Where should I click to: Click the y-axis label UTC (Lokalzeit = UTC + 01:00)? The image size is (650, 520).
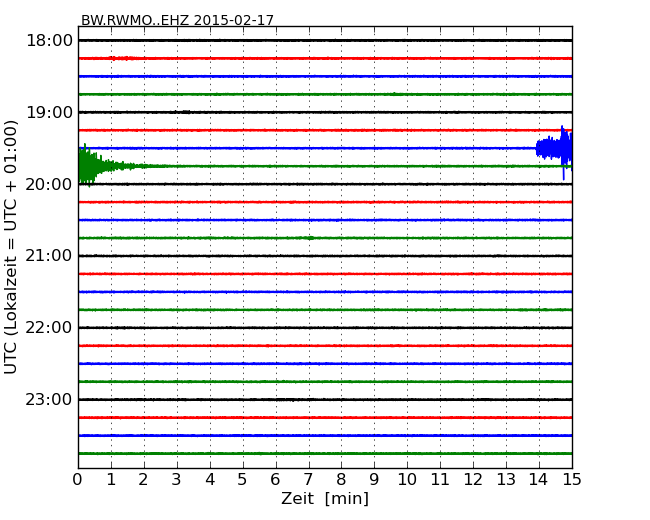coord(11,247)
